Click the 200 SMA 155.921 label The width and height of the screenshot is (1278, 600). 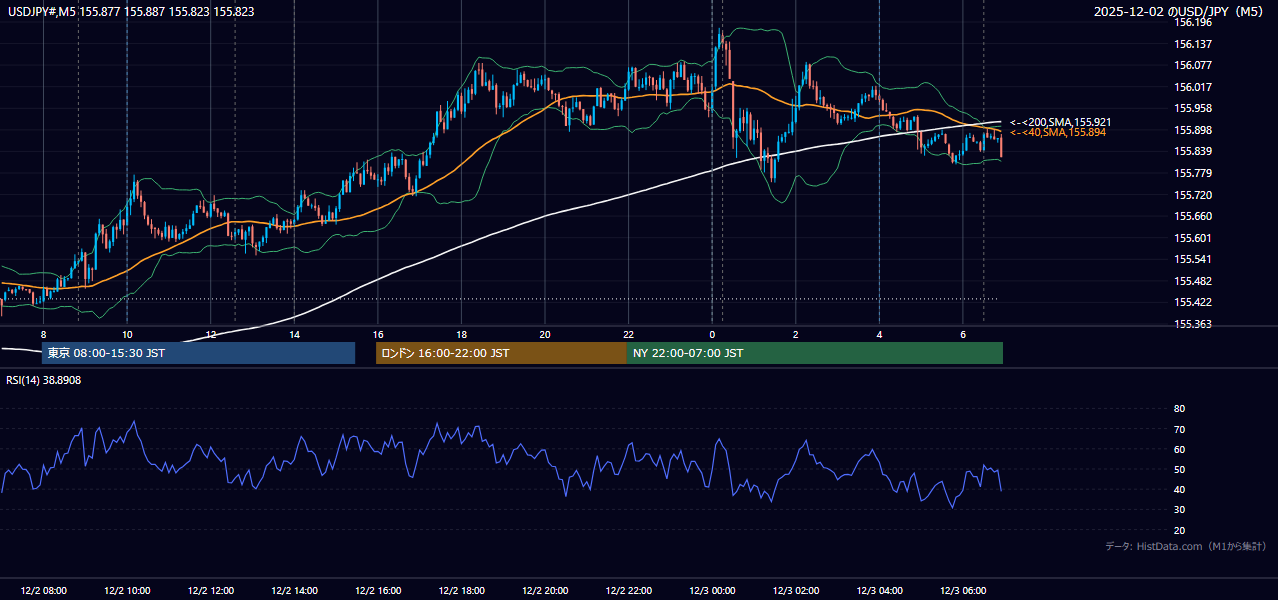click(1060, 122)
